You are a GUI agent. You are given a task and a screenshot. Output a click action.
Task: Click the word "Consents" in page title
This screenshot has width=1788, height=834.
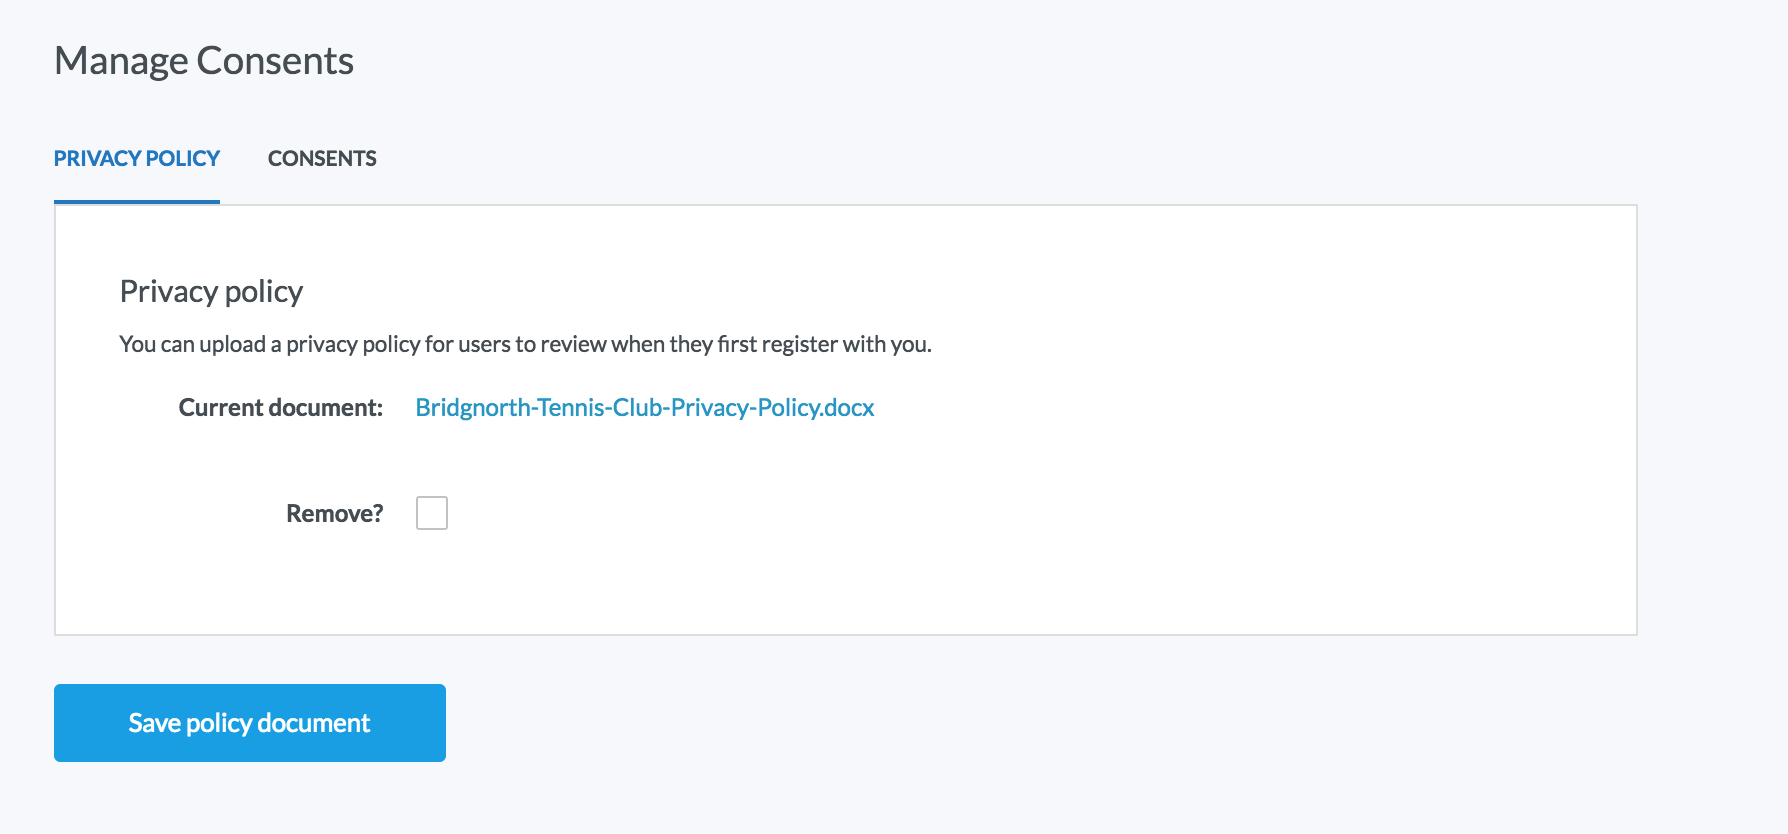click(275, 61)
